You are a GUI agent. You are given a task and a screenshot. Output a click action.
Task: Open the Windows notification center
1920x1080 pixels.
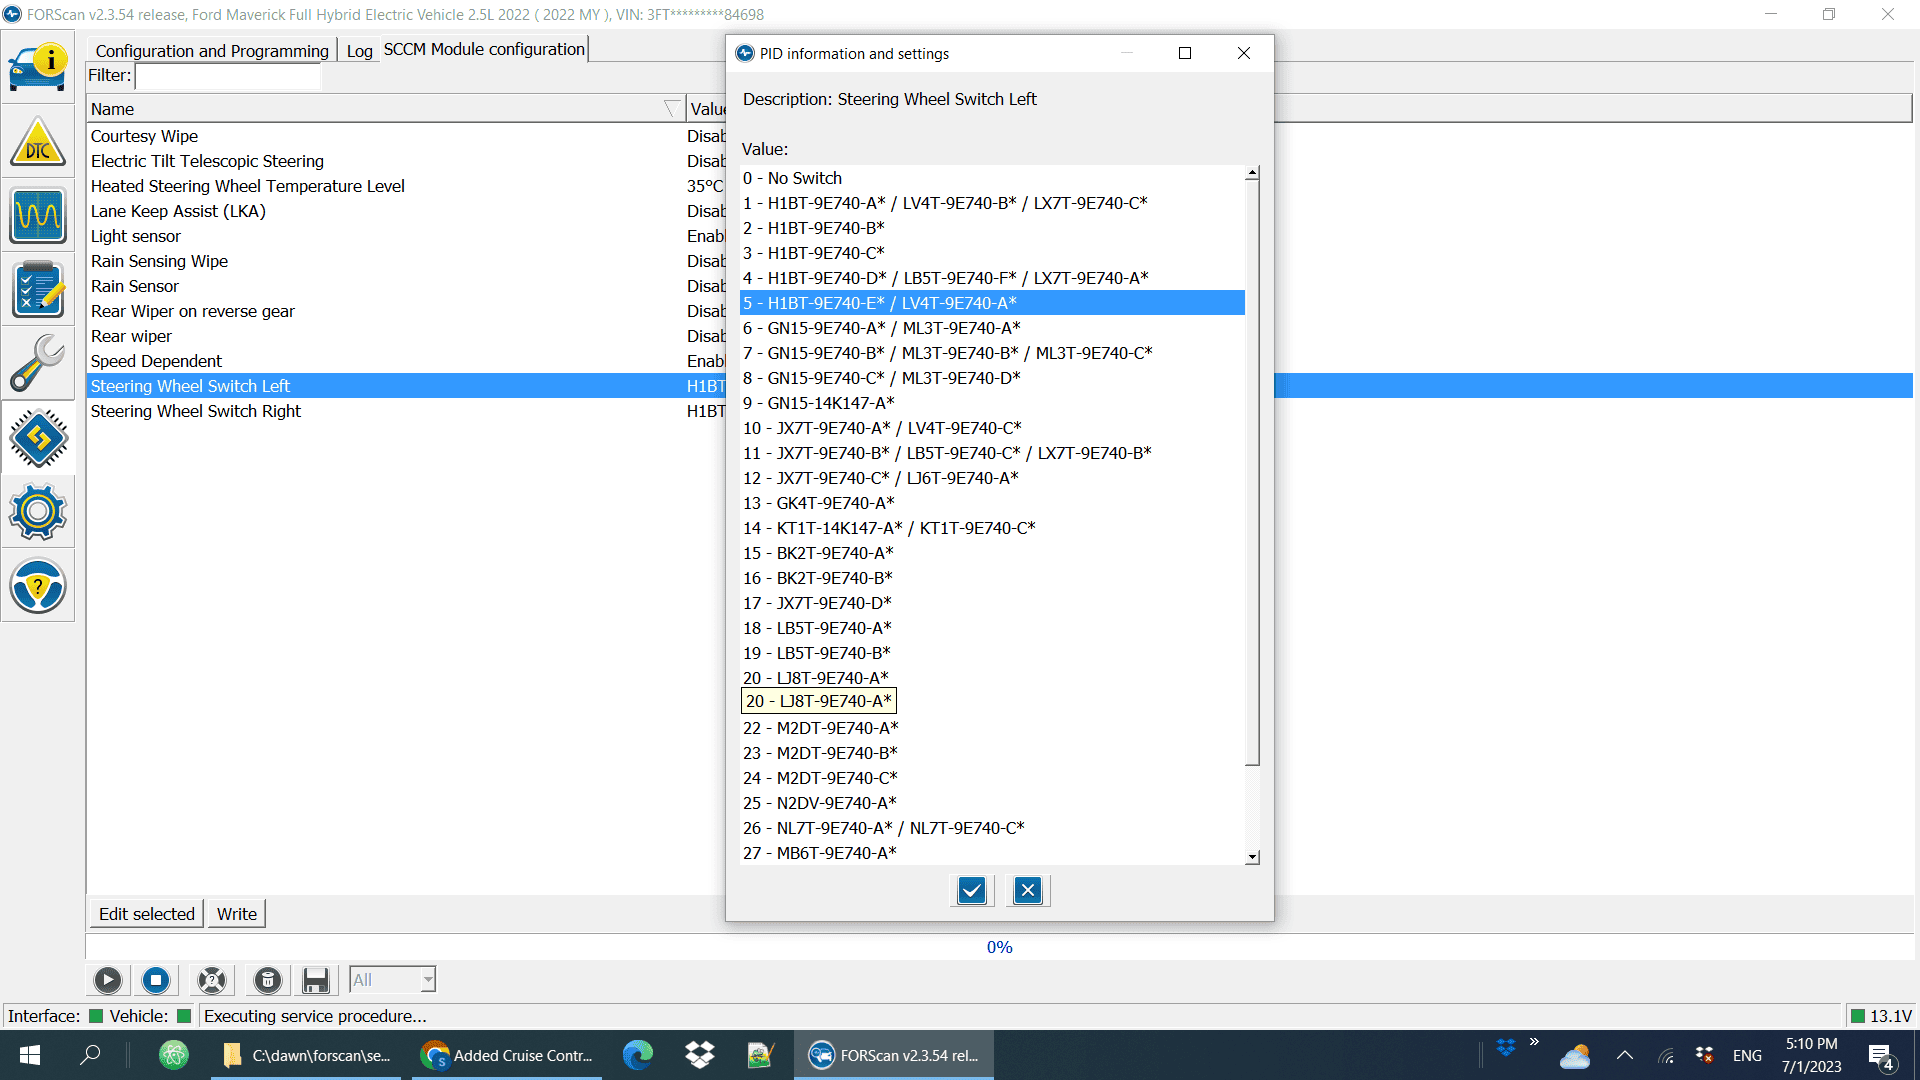click(1881, 1055)
